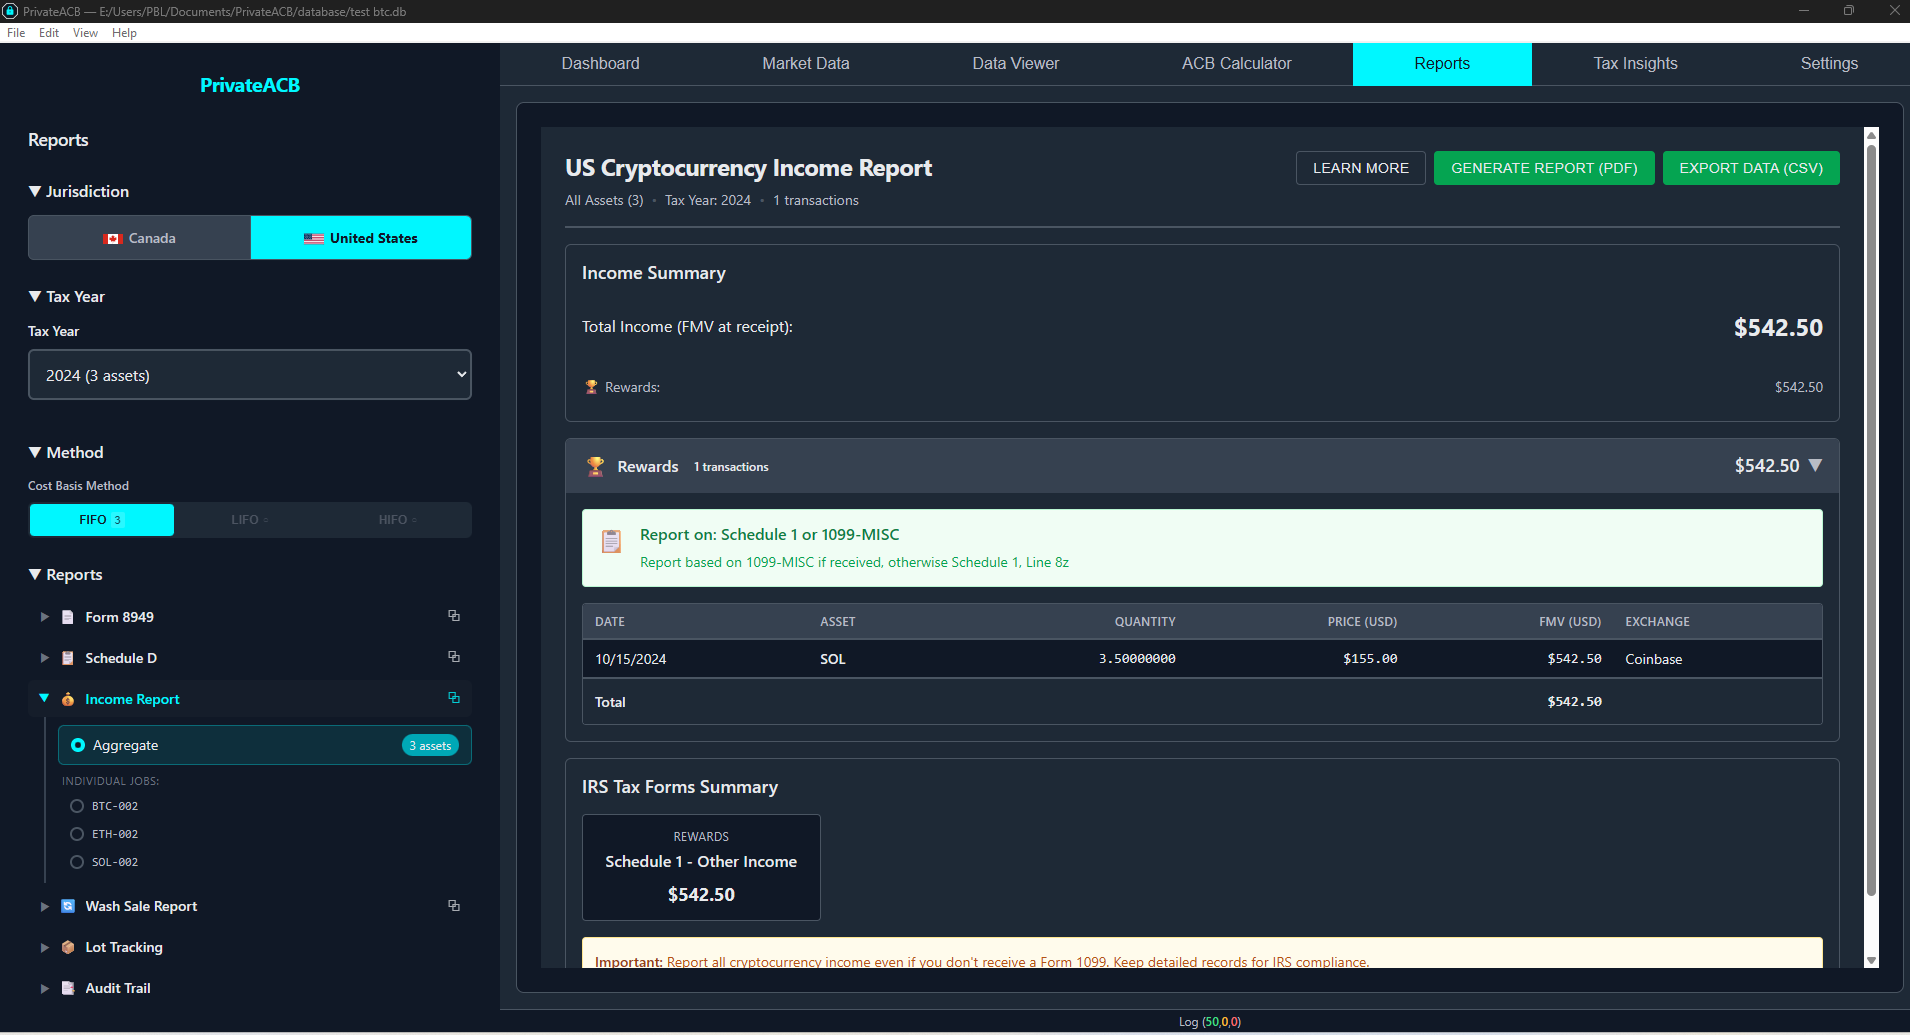The height and width of the screenshot is (1035, 1910).
Task: Click the LEARN MORE button
Action: pyautogui.click(x=1361, y=168)
